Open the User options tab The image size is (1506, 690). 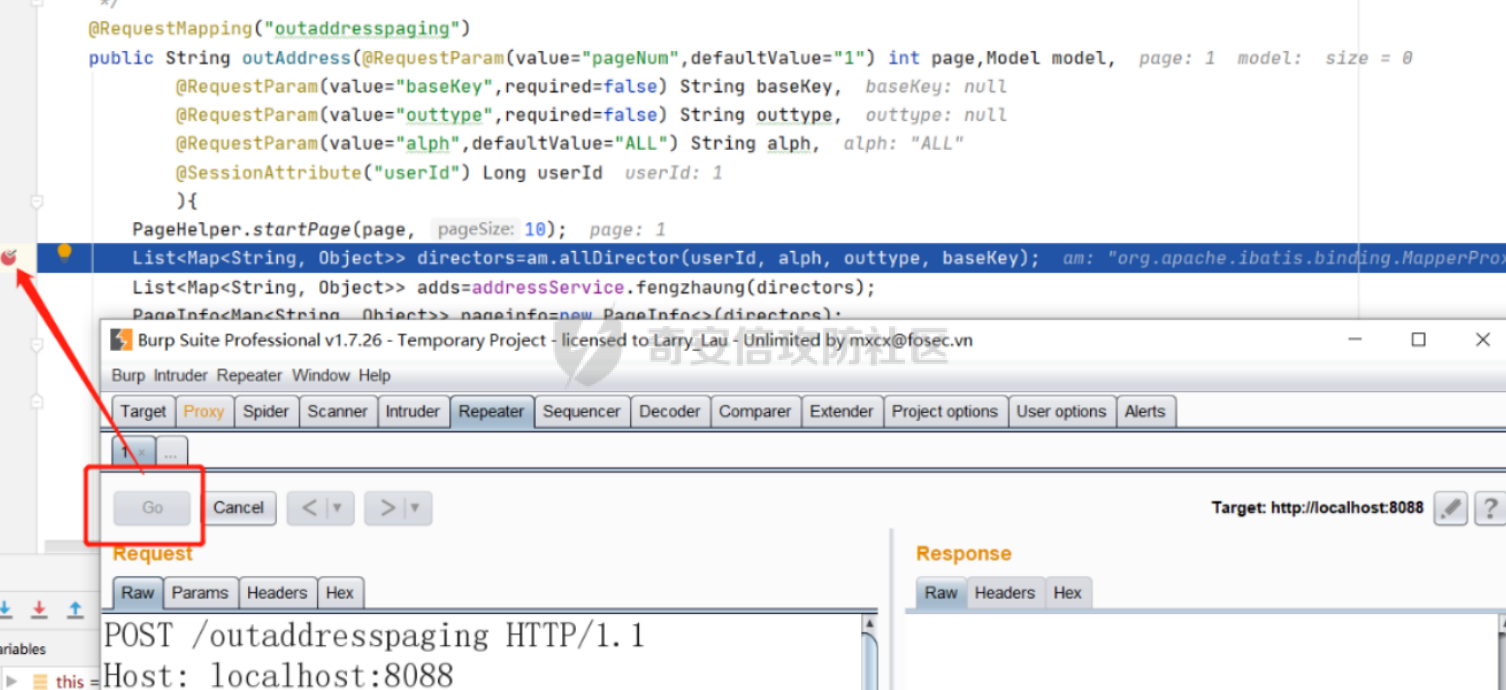tap(1061, 411)
